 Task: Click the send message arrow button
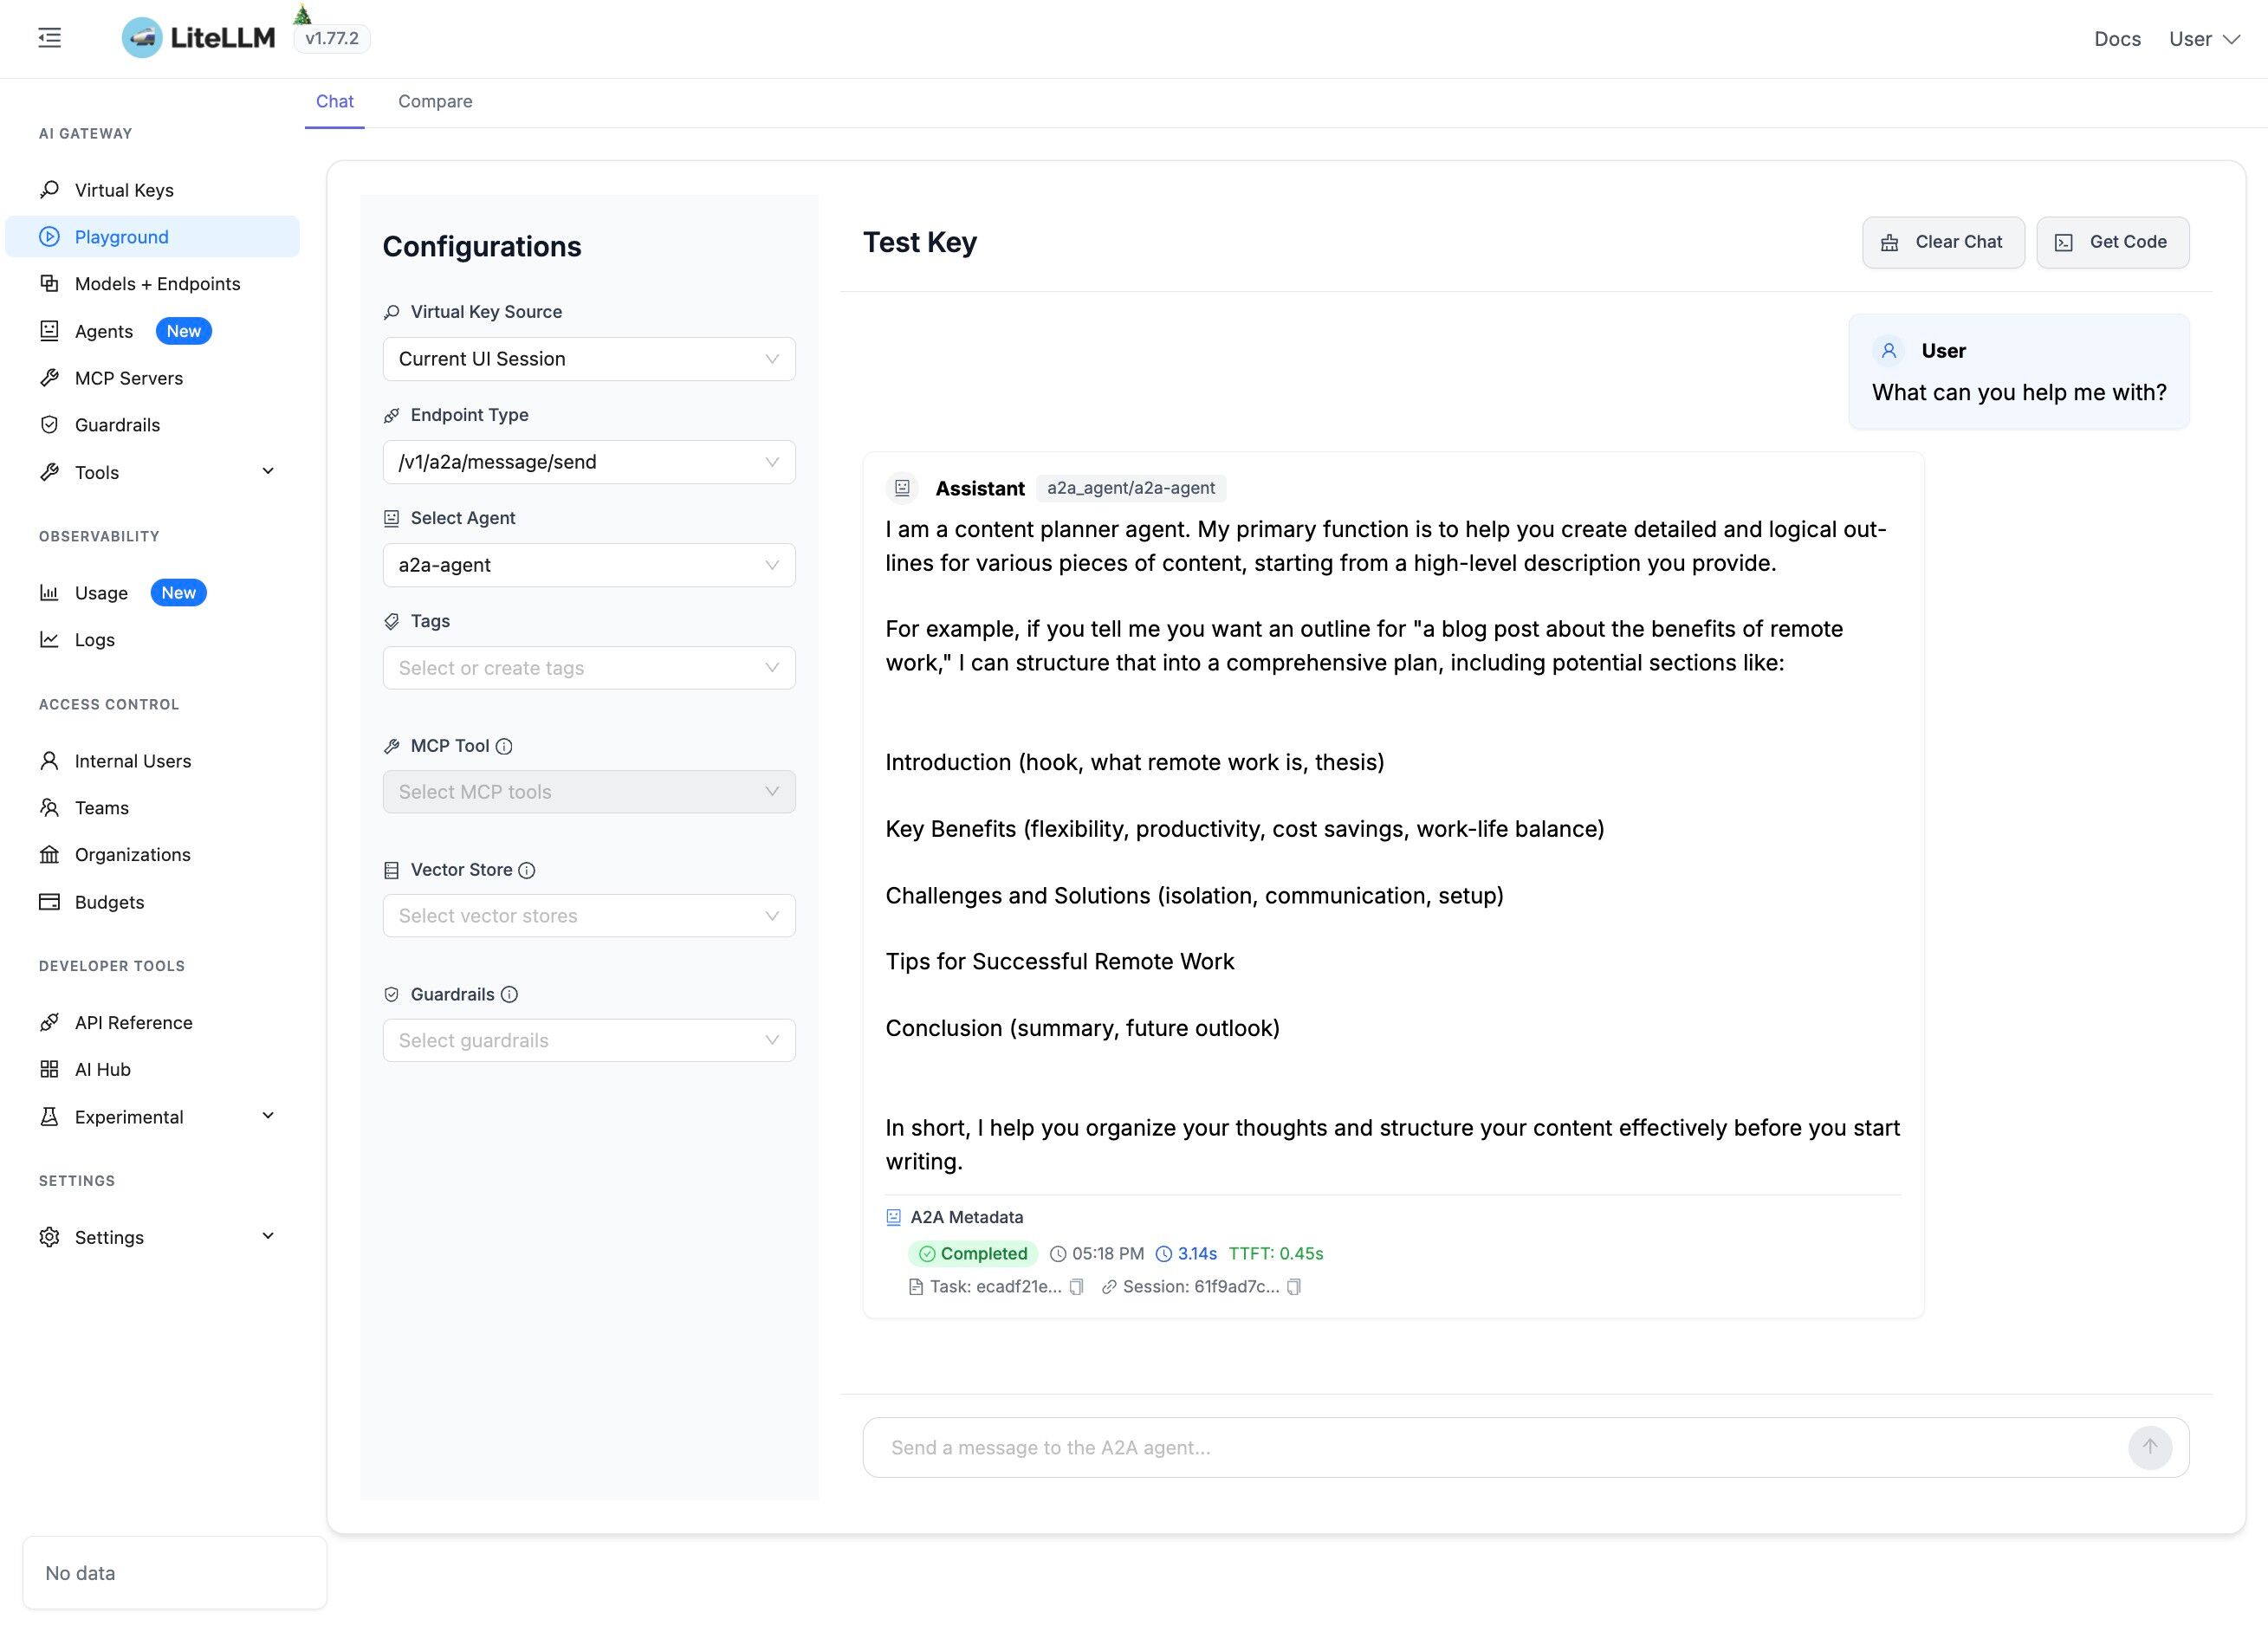tap(2149, 1447)
